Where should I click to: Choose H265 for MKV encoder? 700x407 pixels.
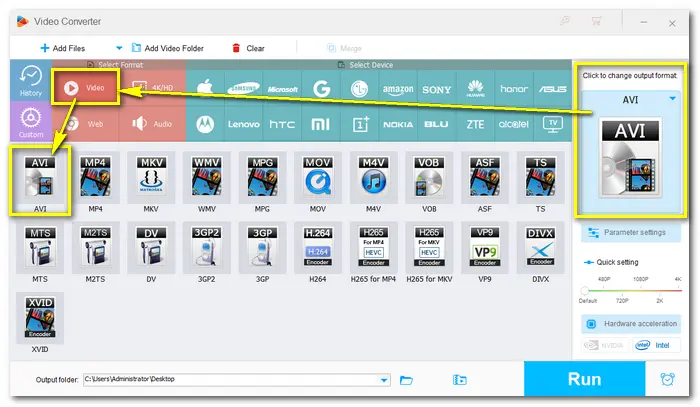(429, 248)
